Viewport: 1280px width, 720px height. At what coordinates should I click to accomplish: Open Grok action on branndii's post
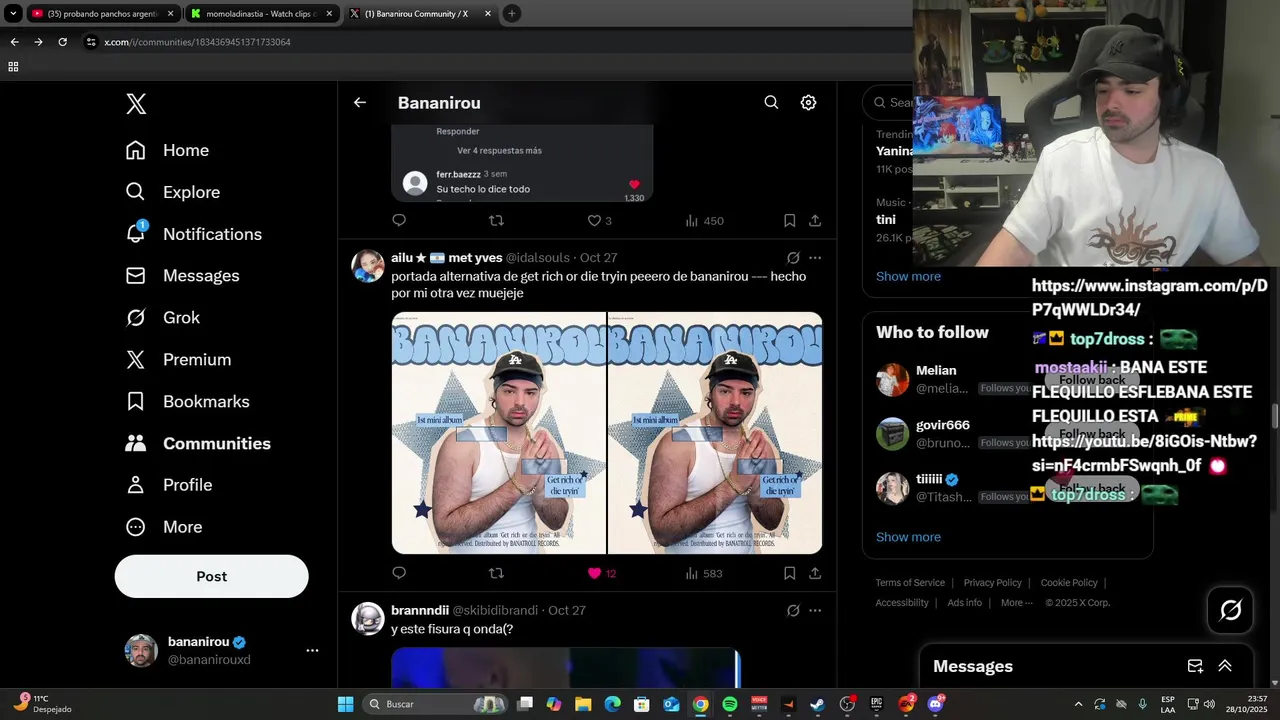click(793, 610)
